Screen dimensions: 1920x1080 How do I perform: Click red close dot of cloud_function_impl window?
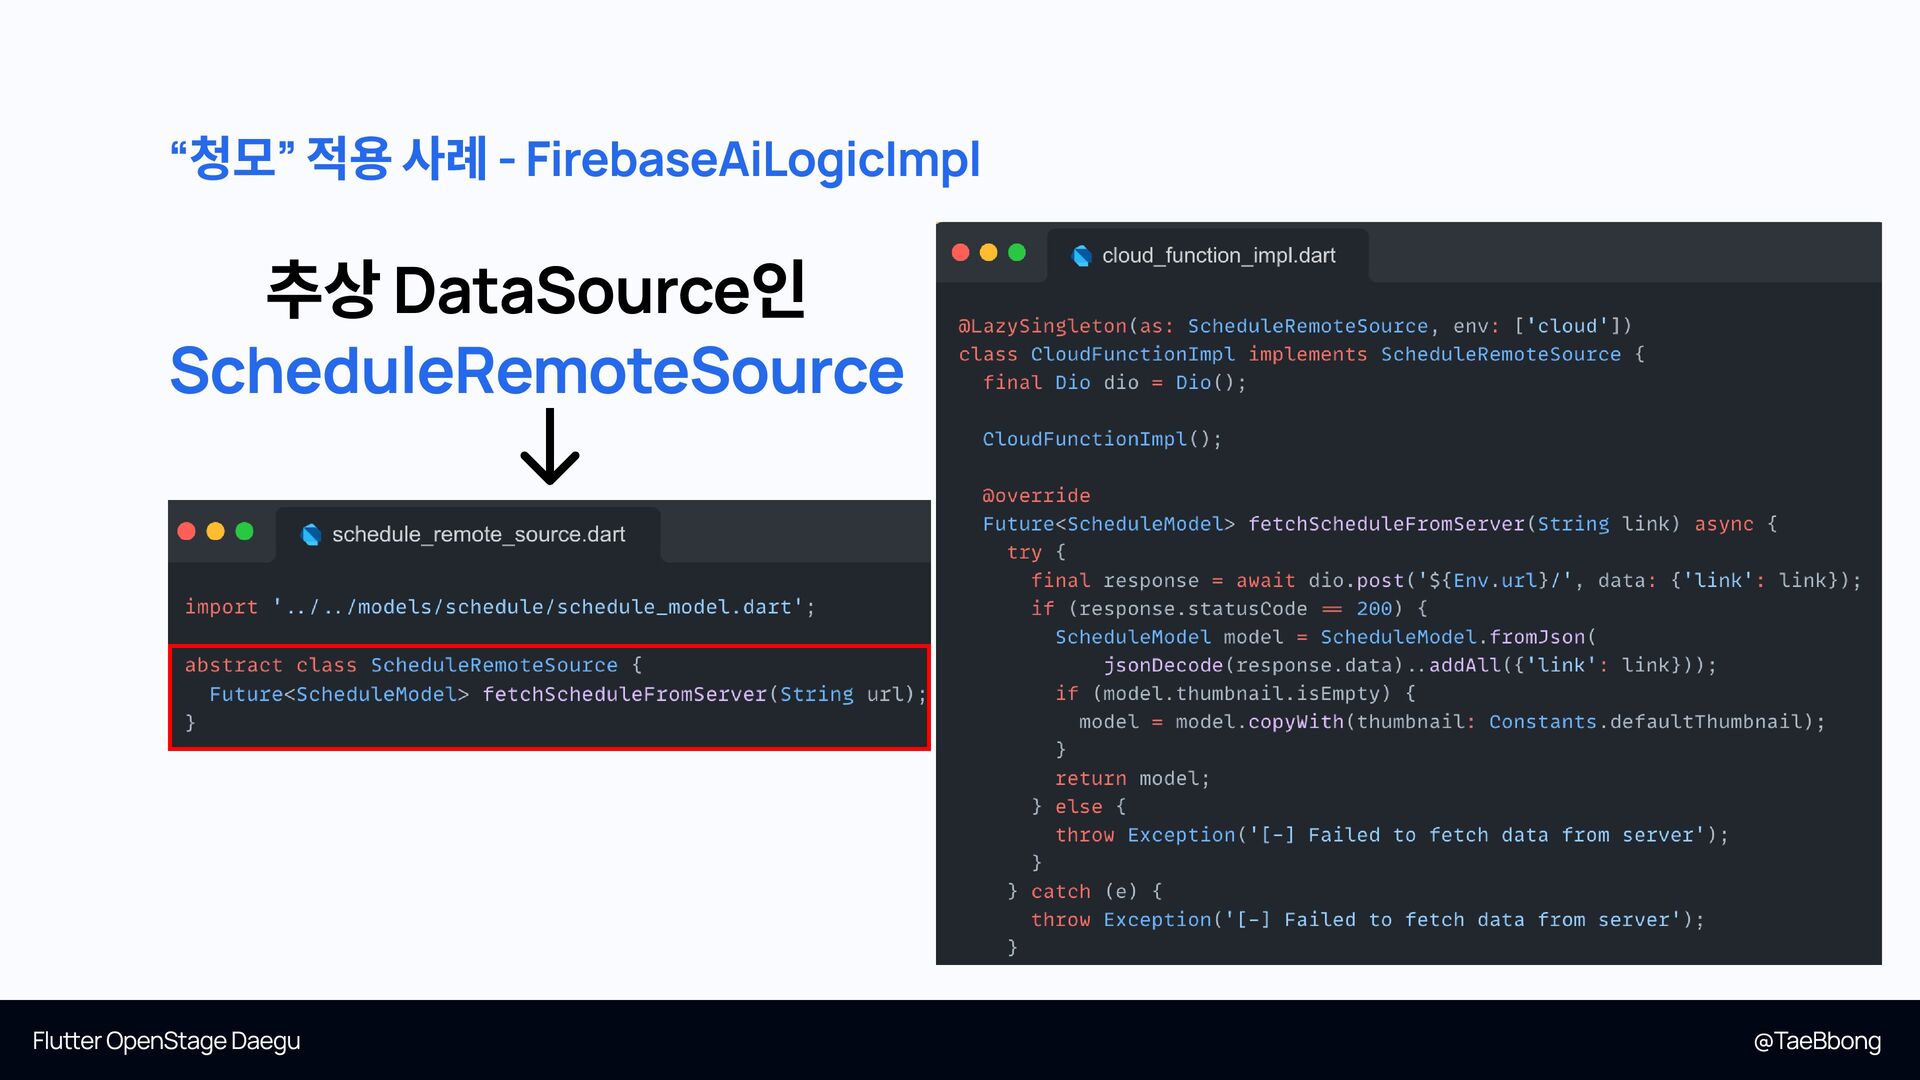click(x=961, y=253)
